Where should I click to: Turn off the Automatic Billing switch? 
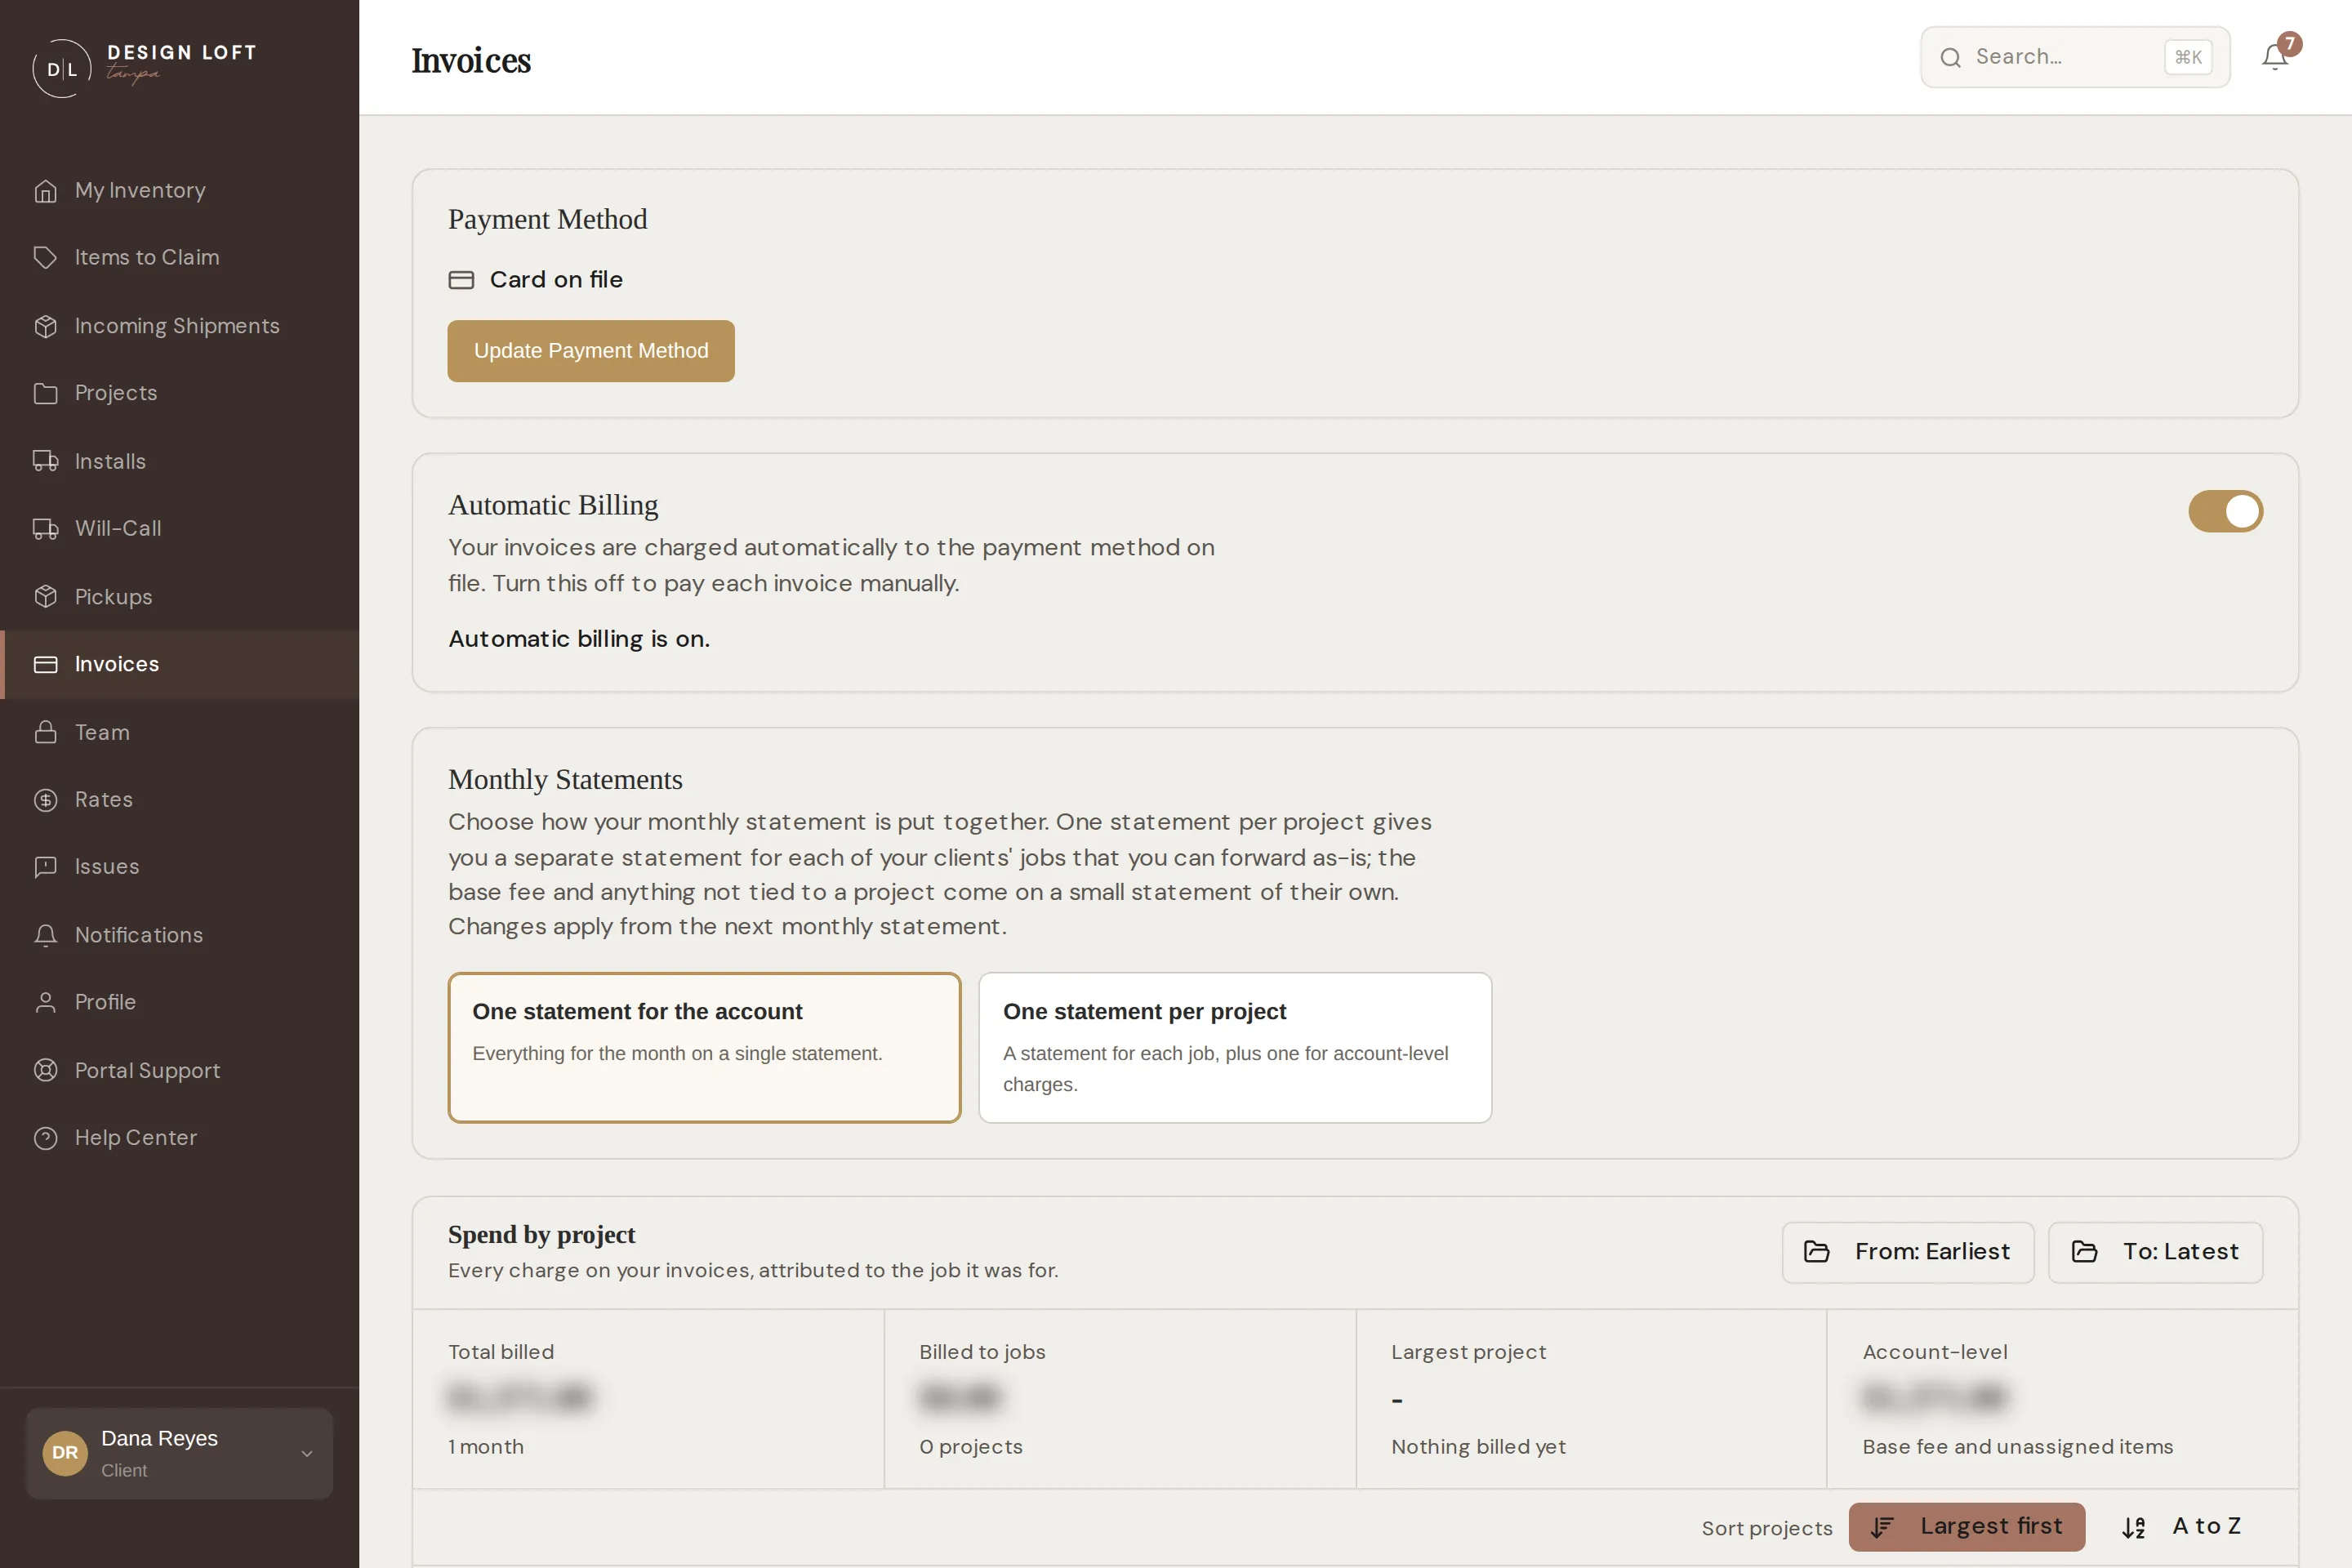[x=2225, y=511]
